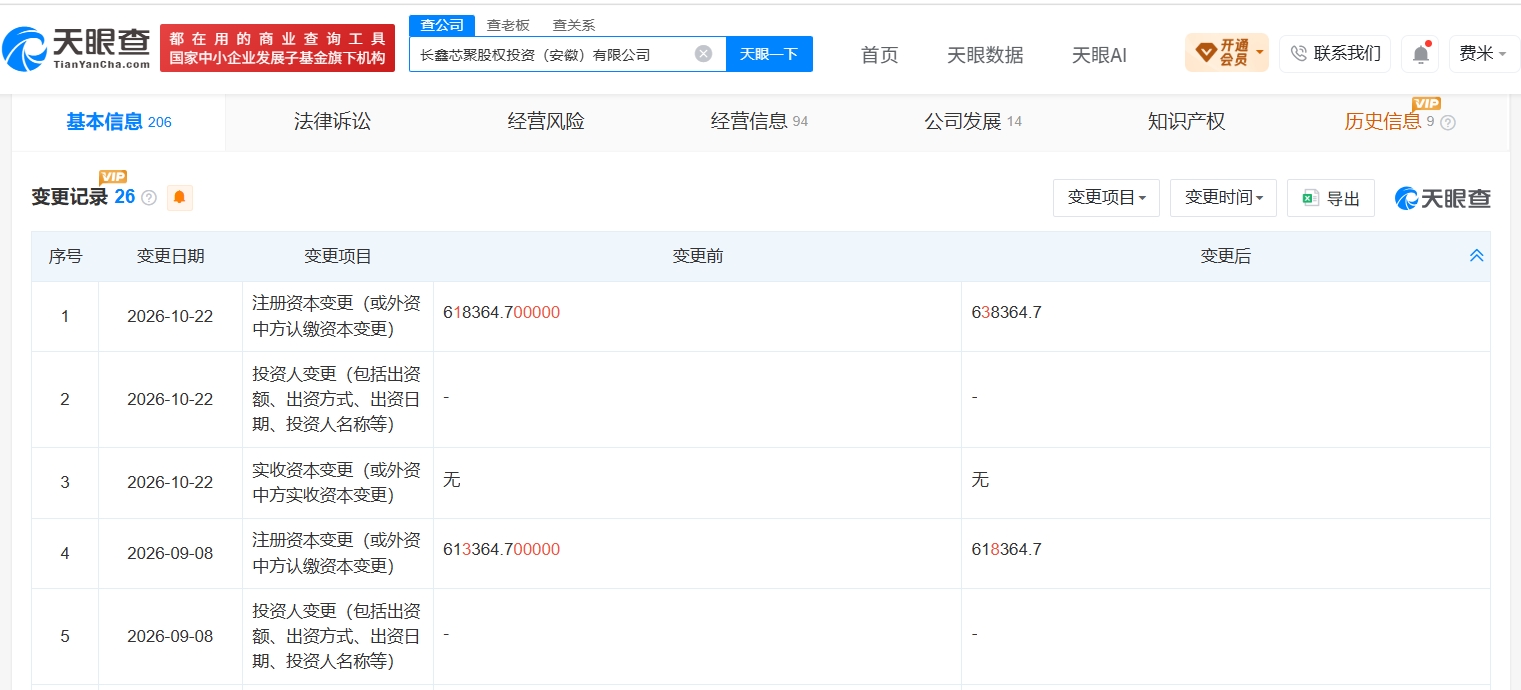Go to 首页 in top navigation
Viewport: 1521px width, 690px height.
point(880,55)
